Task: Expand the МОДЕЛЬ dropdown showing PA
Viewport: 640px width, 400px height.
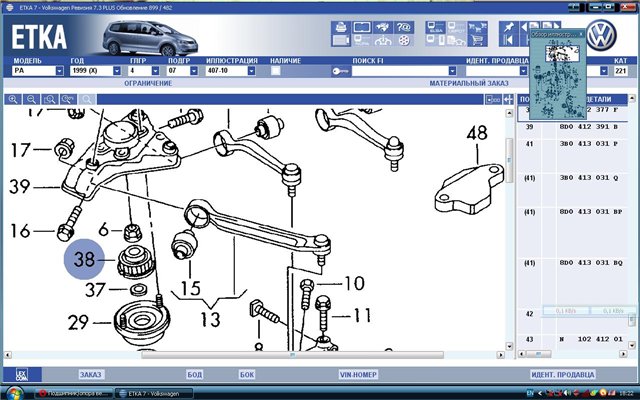Action: [x=60, y=71]
